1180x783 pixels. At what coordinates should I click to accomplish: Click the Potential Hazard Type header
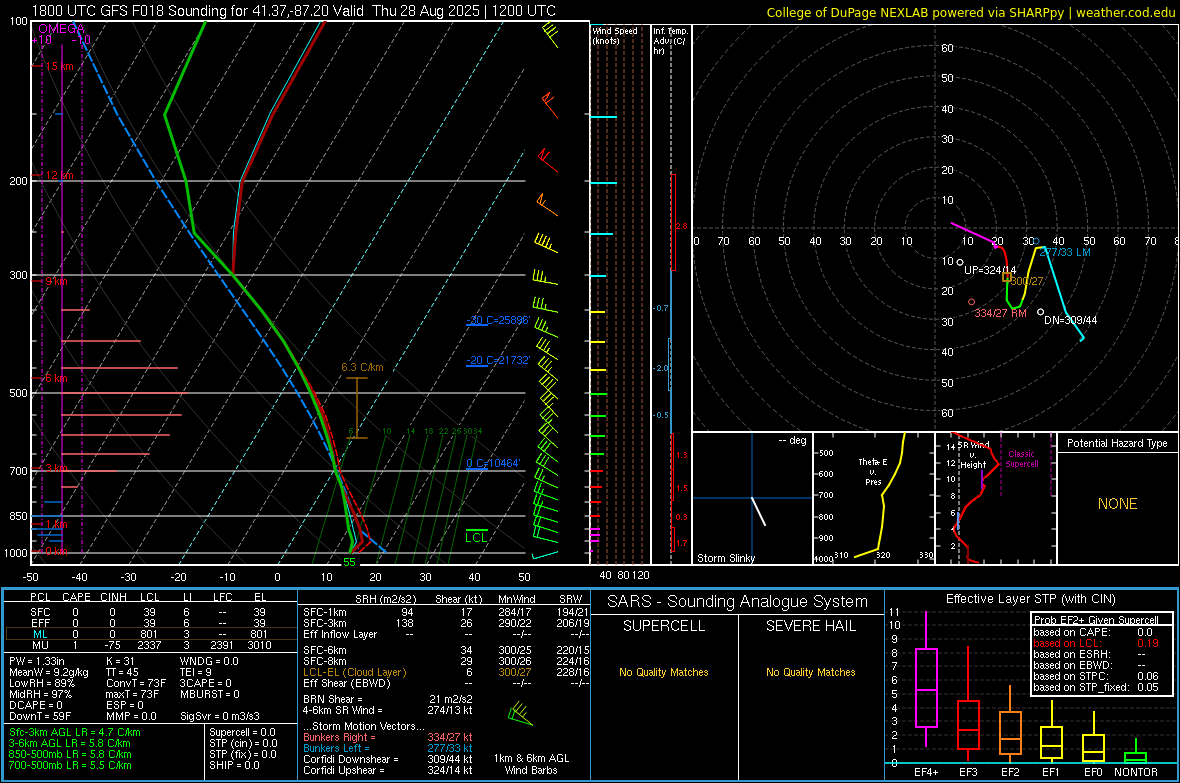pos(1117,443)
